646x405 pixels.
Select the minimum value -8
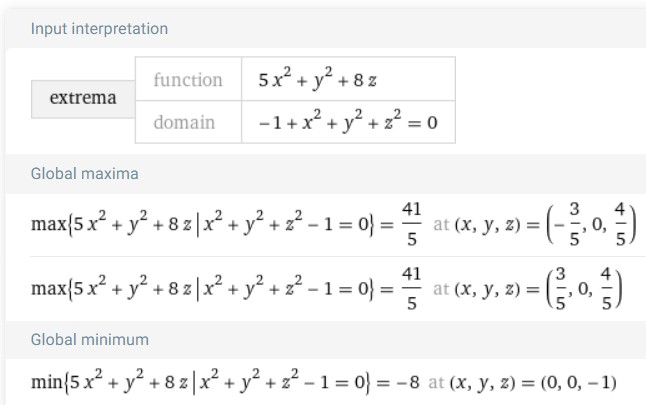point(408,383)
